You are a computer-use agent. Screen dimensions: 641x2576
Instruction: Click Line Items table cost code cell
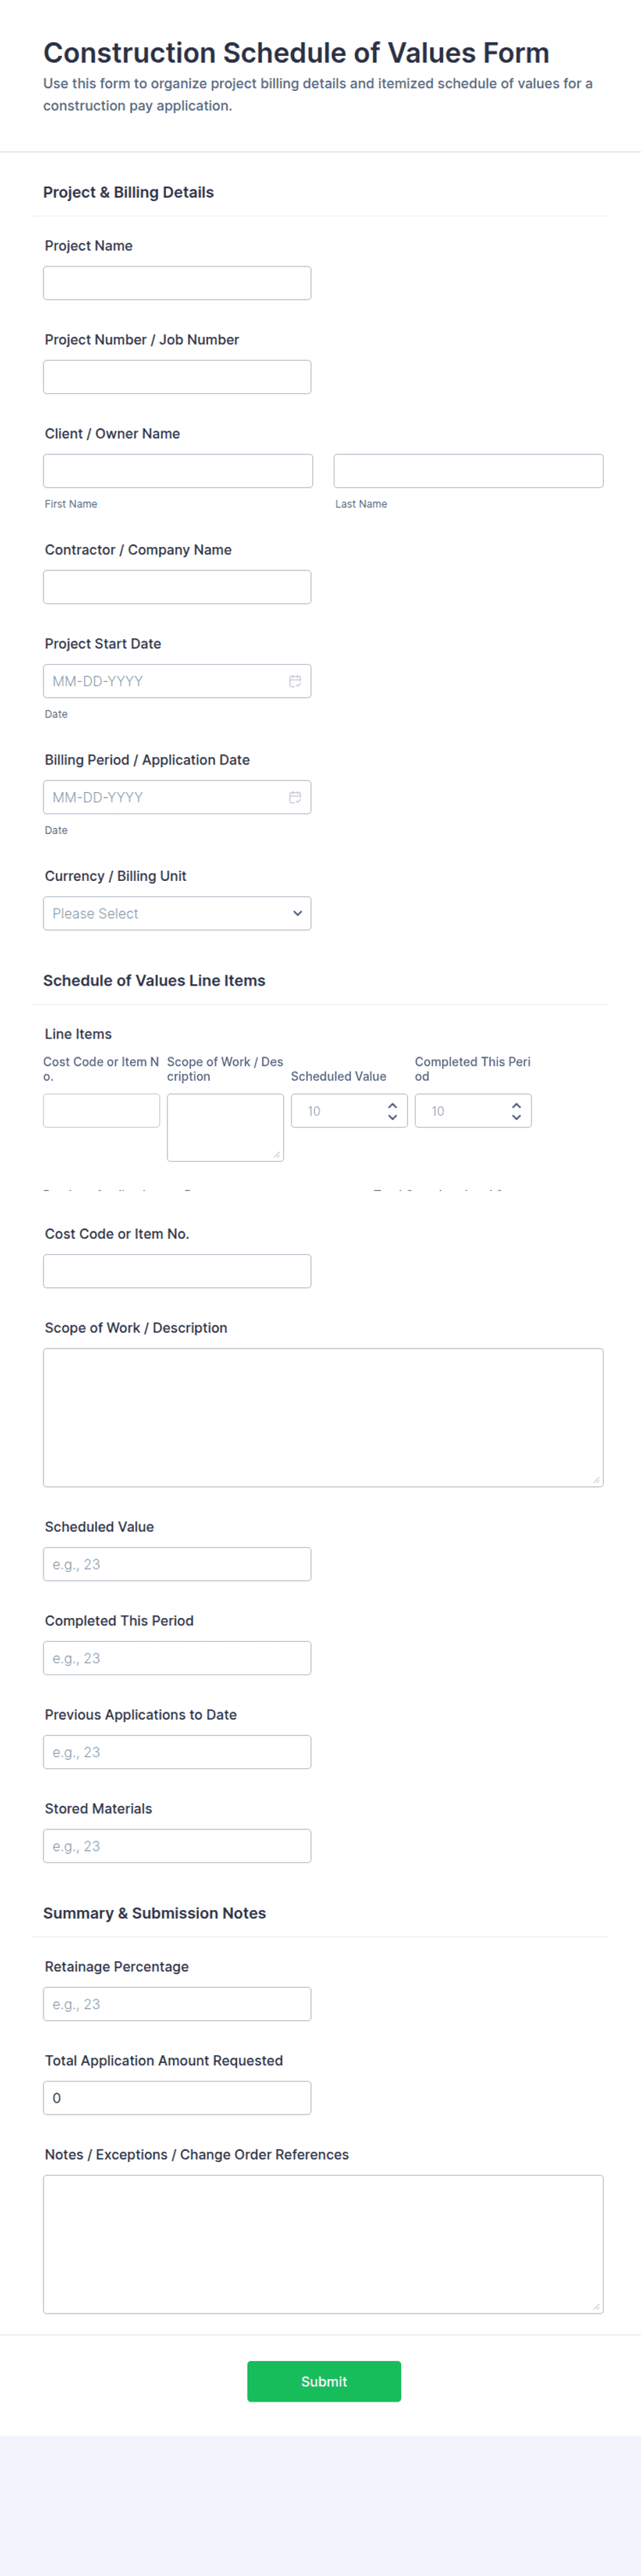coord(101,1111)
